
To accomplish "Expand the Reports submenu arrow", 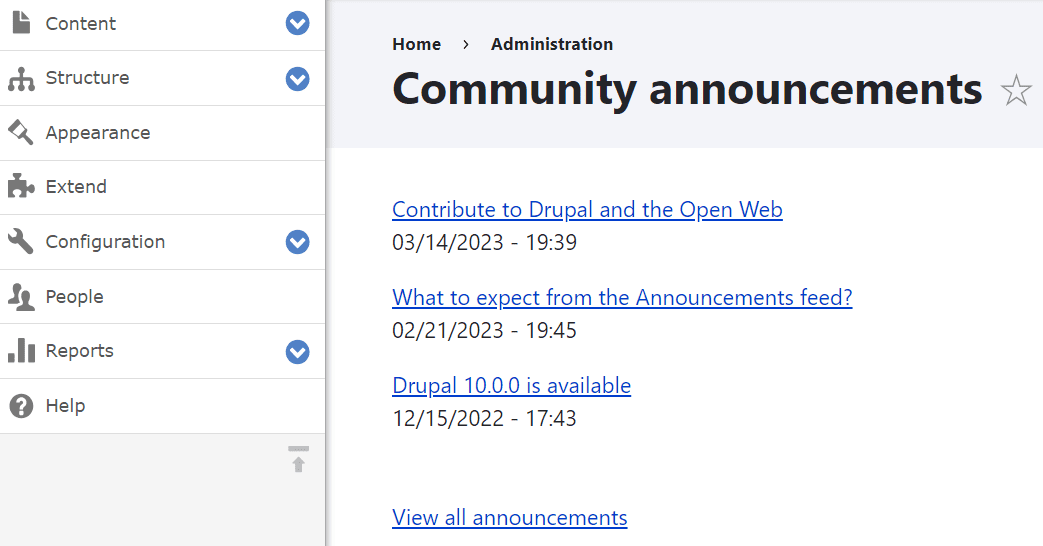I will (297, 352).
